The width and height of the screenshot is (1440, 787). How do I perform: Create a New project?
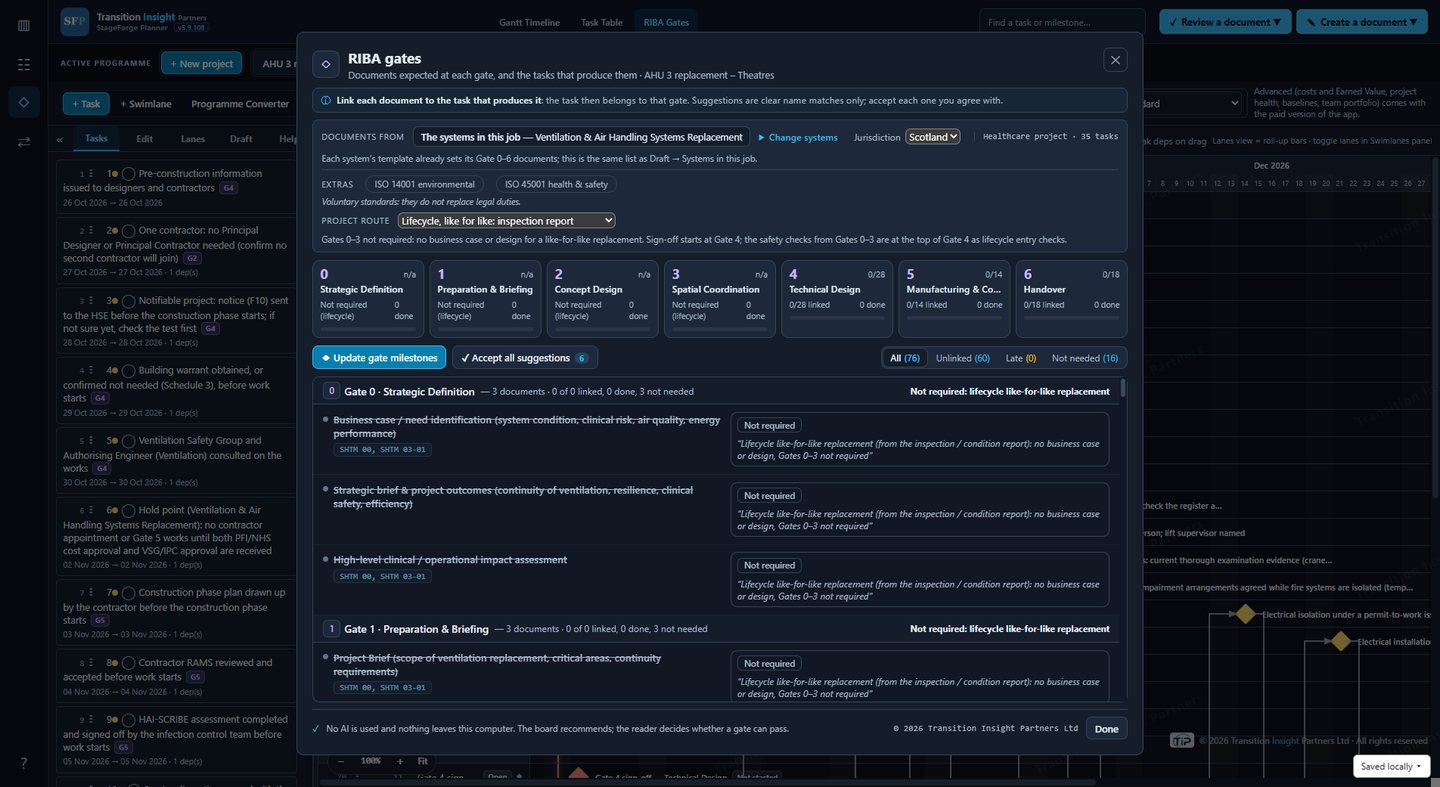(201, 64)
